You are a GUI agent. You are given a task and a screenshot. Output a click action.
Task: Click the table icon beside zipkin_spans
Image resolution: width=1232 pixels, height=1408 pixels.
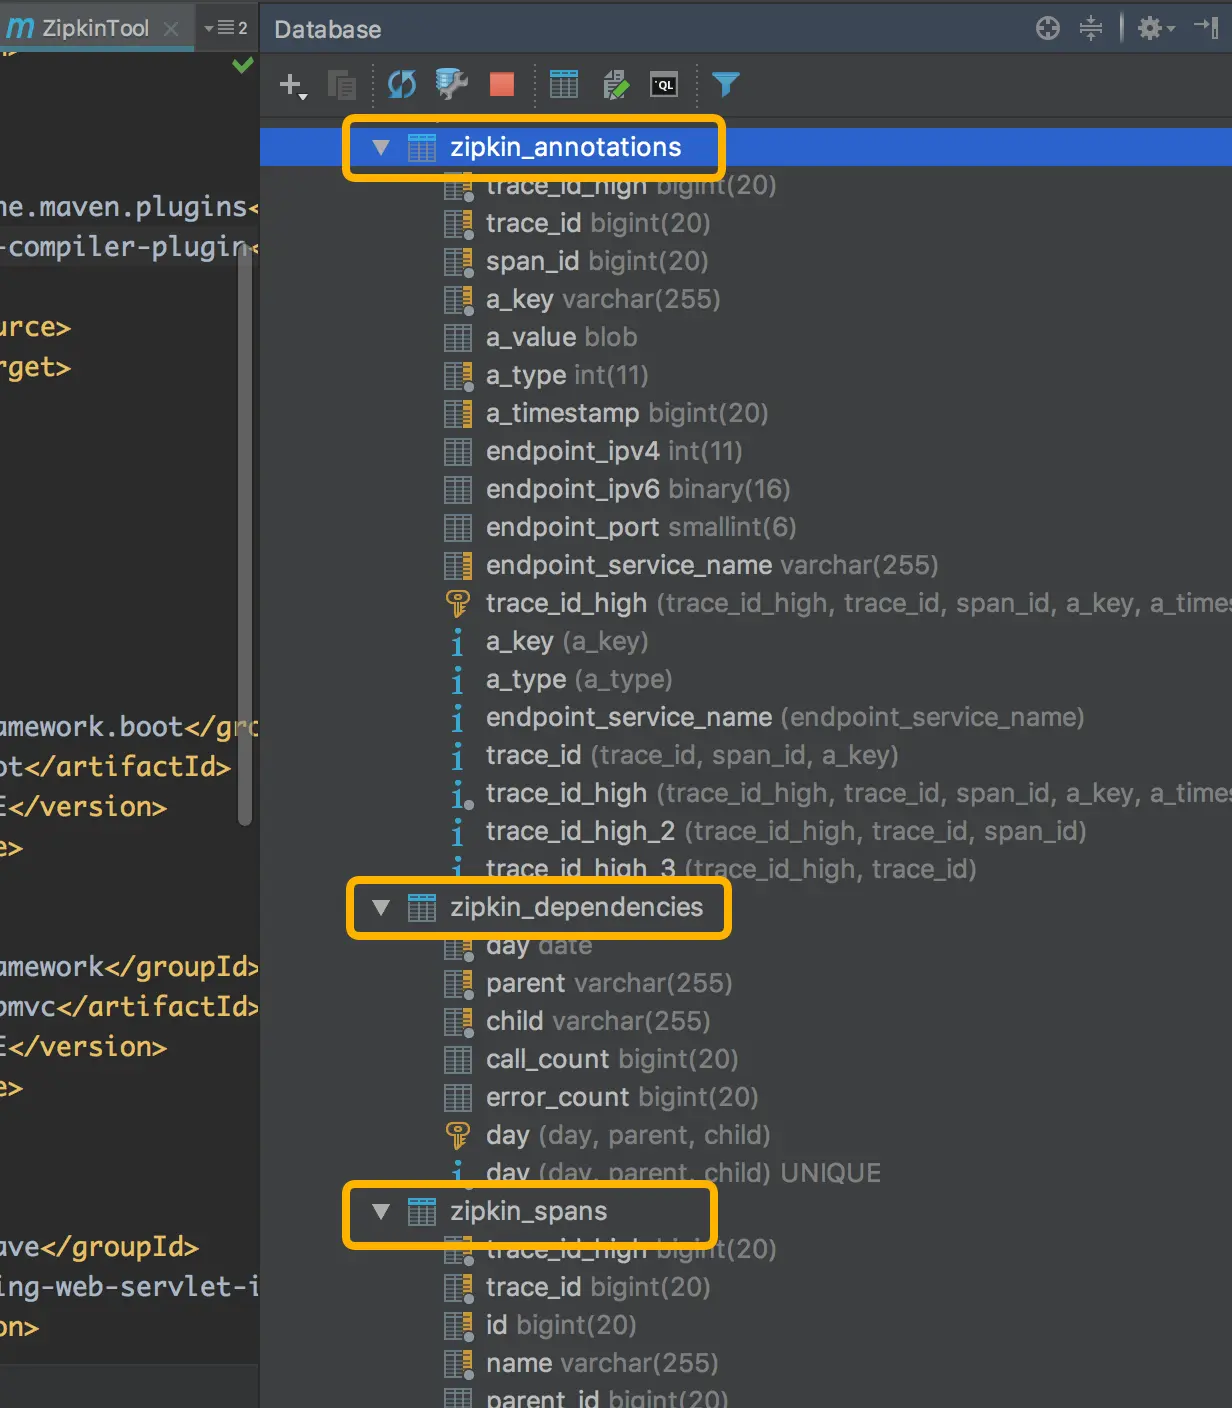click(x=421, y=1211)
